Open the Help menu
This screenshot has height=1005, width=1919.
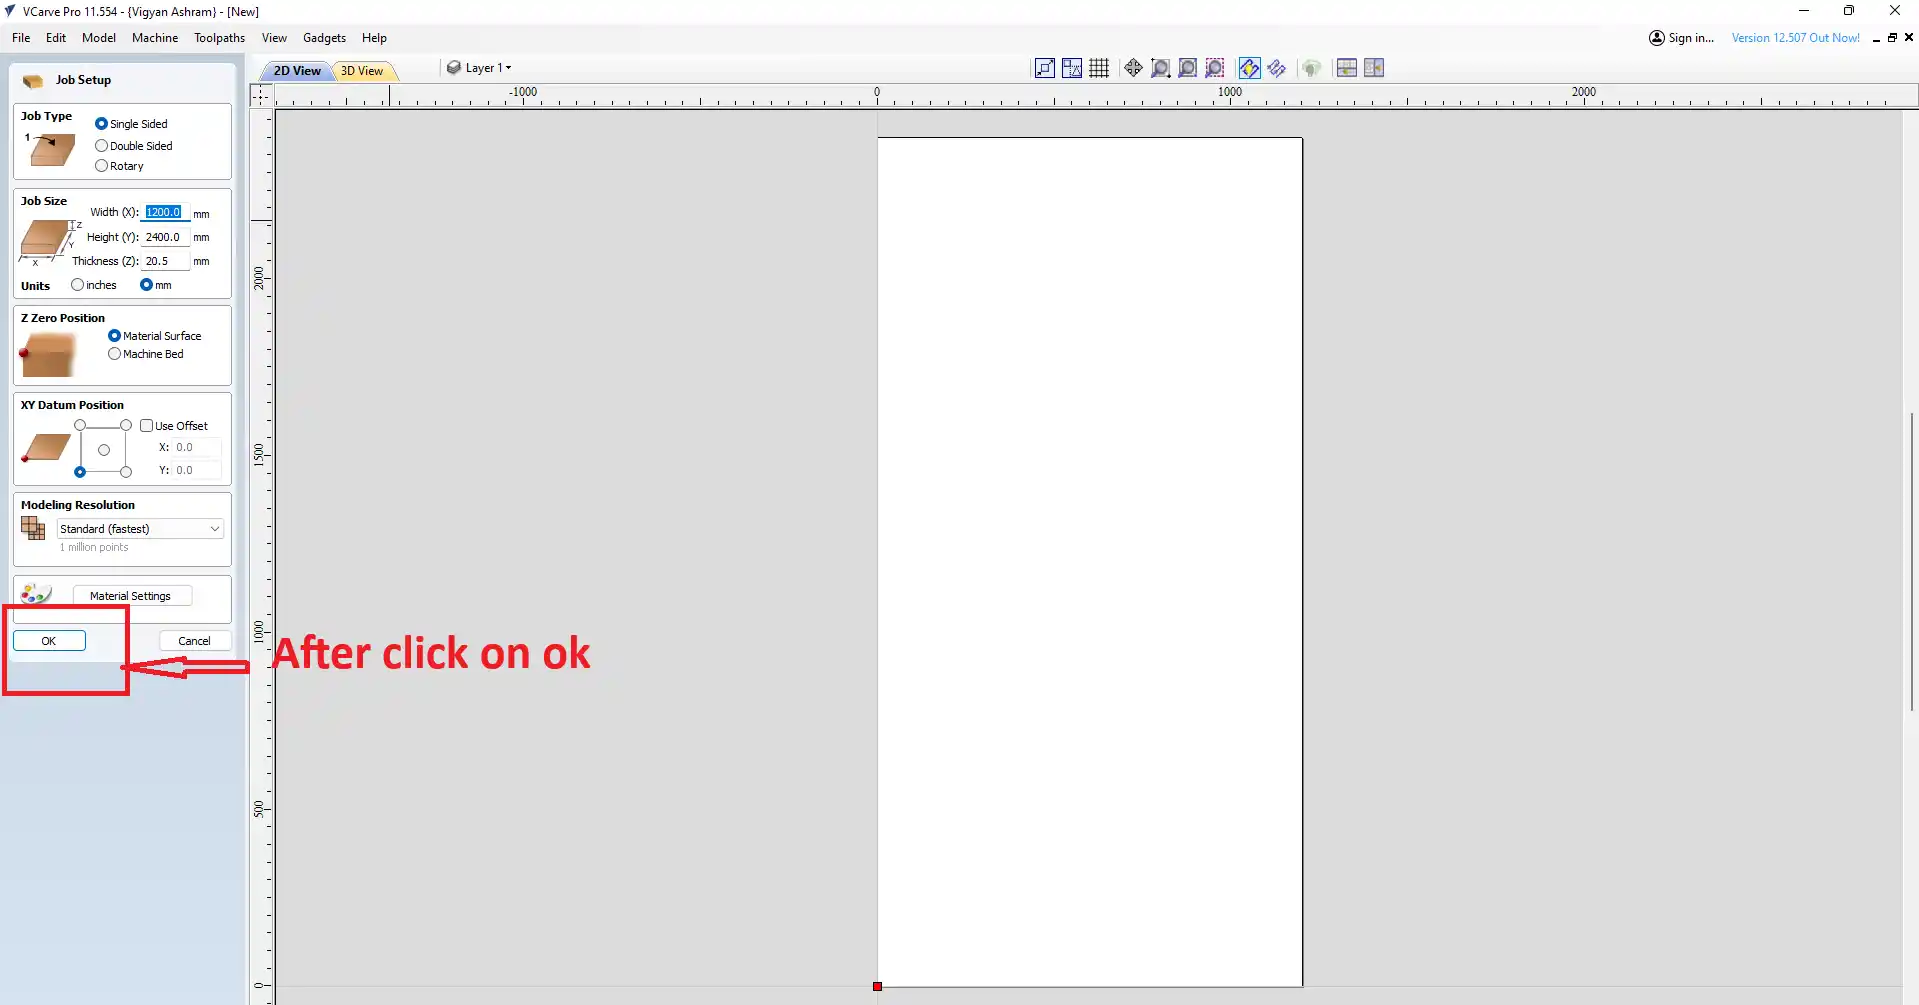tap(375, 38)
